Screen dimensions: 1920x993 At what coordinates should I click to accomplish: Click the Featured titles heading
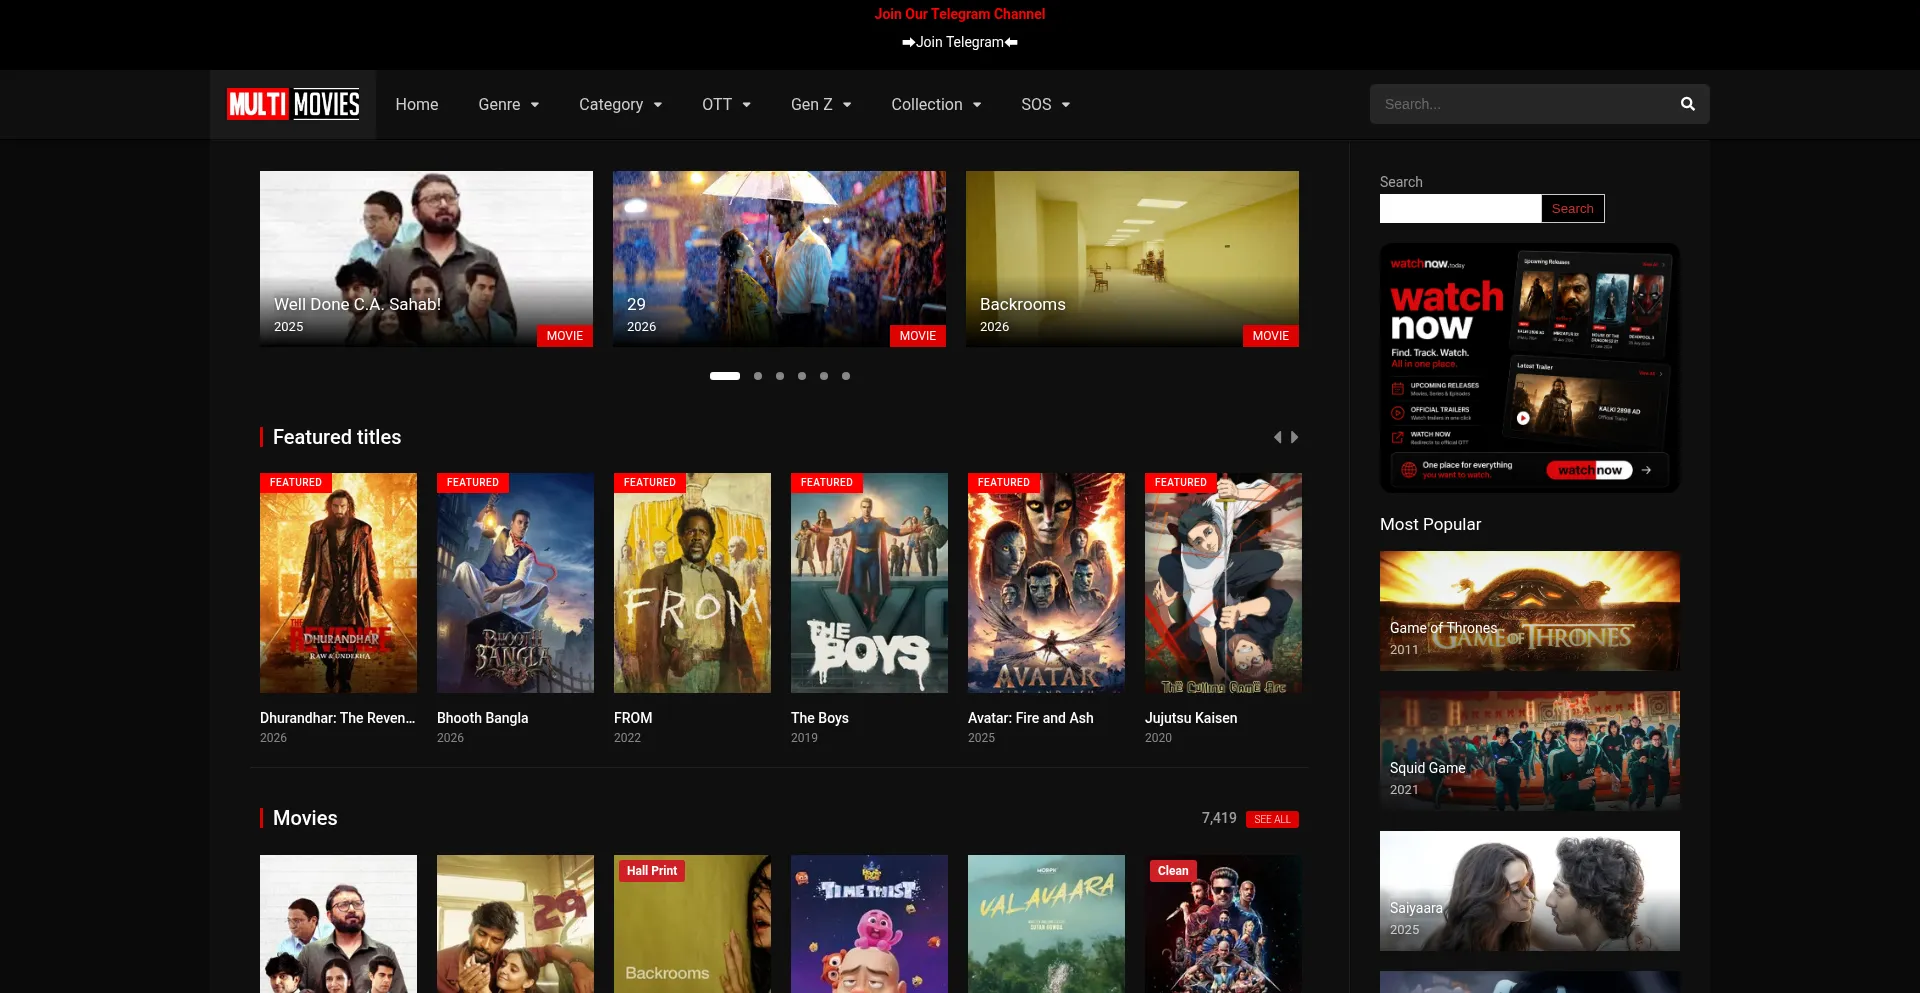[x=337, y=437]
